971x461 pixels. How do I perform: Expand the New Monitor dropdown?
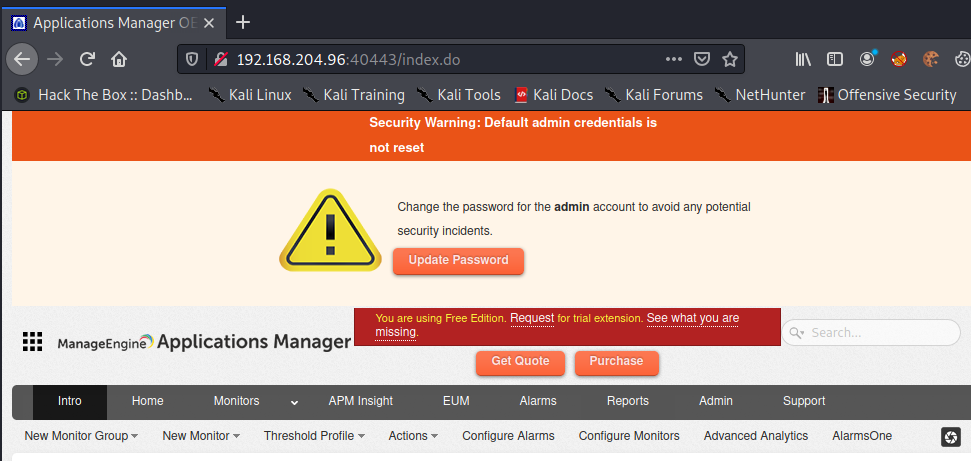coord(201,436)
